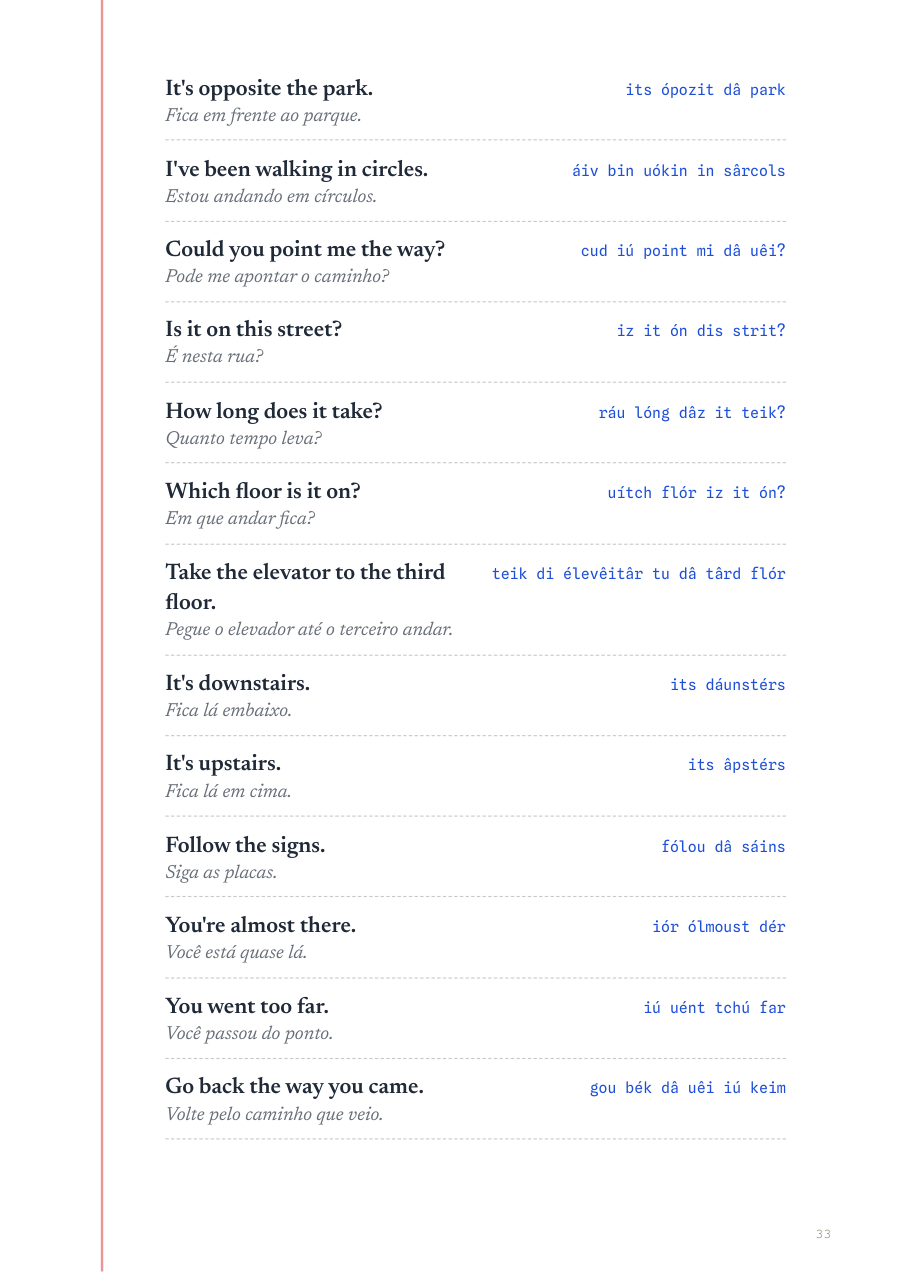Click "Could you point me the way?"
900x1272 pixels.
tap(305, 250)
